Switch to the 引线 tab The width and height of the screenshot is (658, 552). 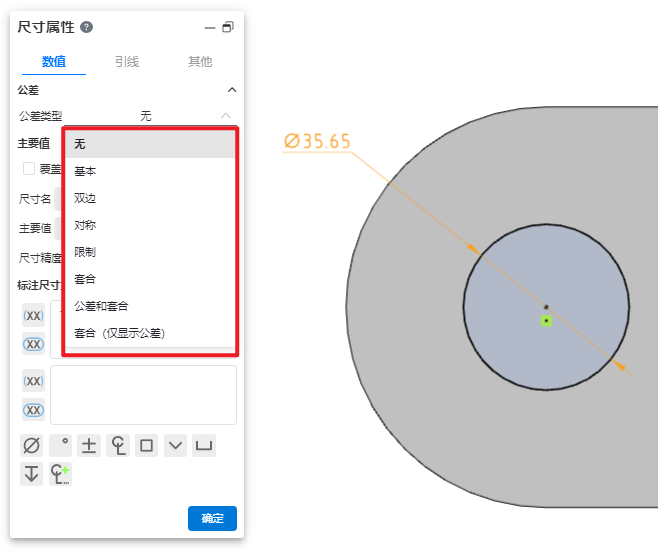pos(127,62)
